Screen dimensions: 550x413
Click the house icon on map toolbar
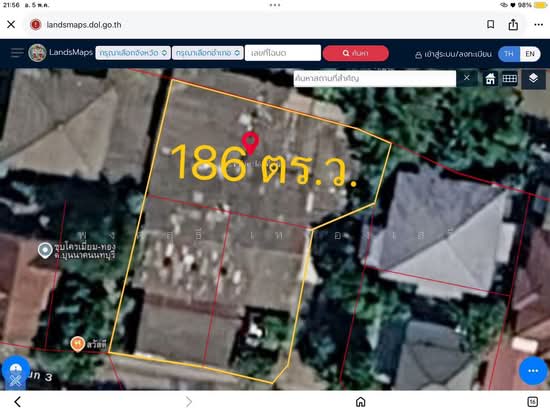pyautogui.click(x=490, y=79)
